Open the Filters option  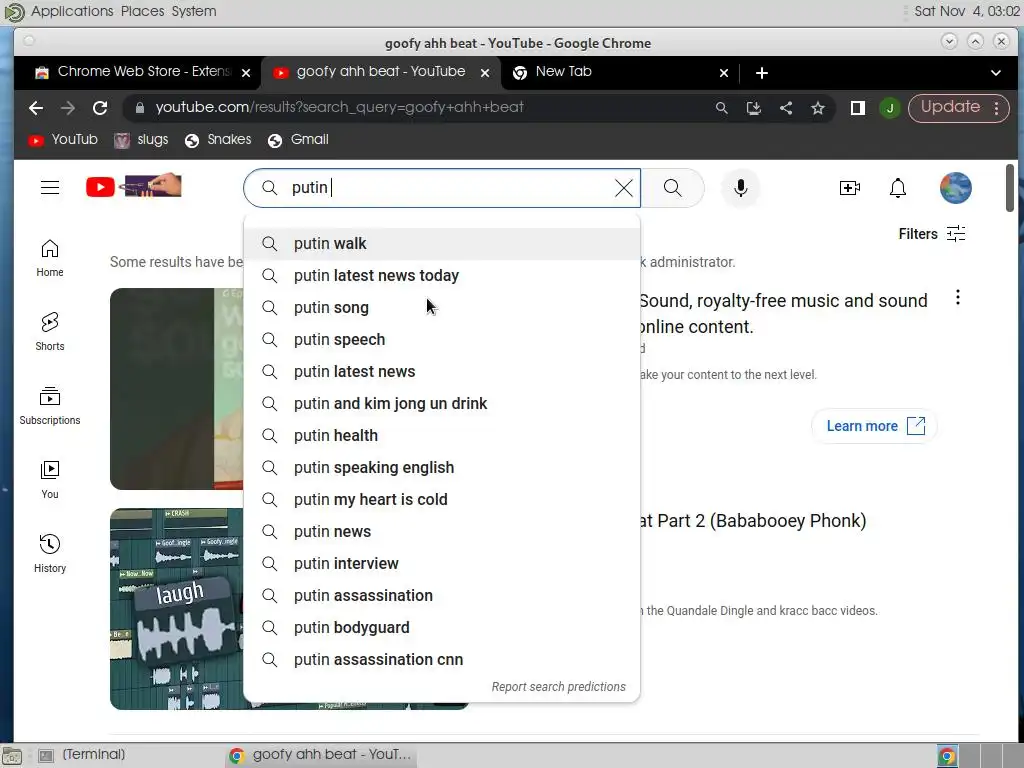[932, 234]
